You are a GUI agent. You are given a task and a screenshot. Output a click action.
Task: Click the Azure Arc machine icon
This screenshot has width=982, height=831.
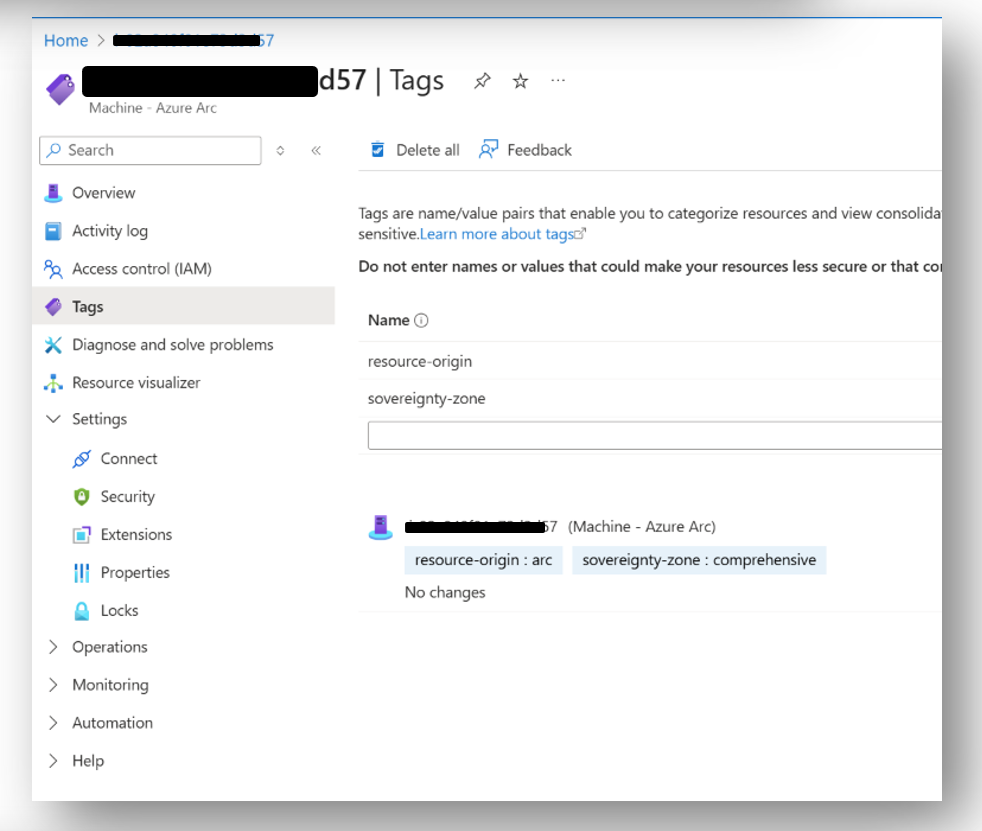(381, 527)
